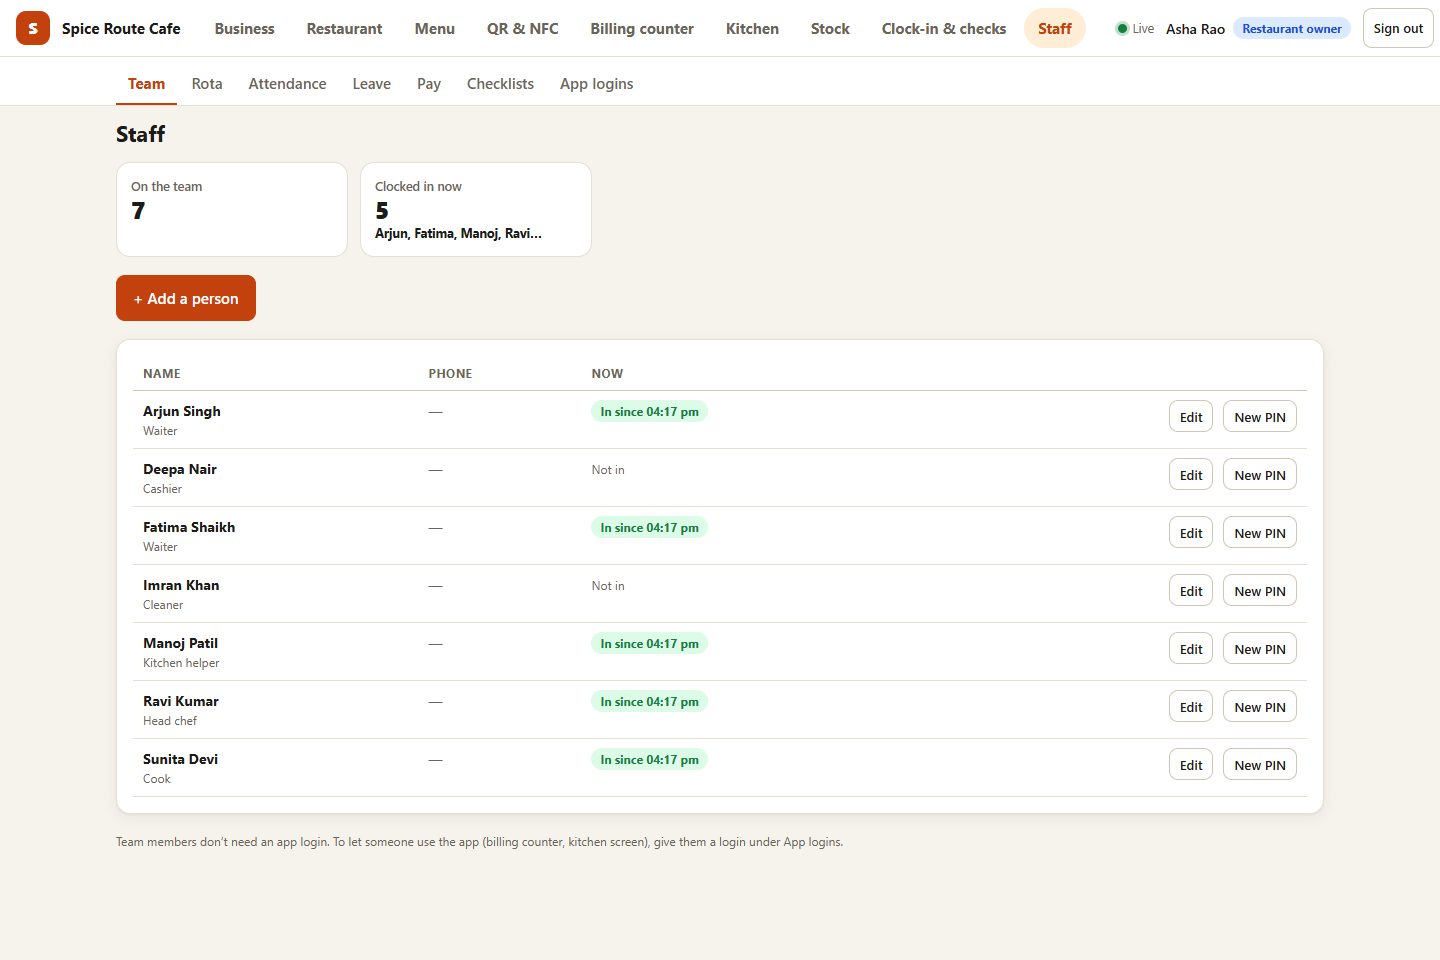Select the name Ravi Kumar
The width and height of the screenshot is (1440, 960).
click(x=181, y=701)
